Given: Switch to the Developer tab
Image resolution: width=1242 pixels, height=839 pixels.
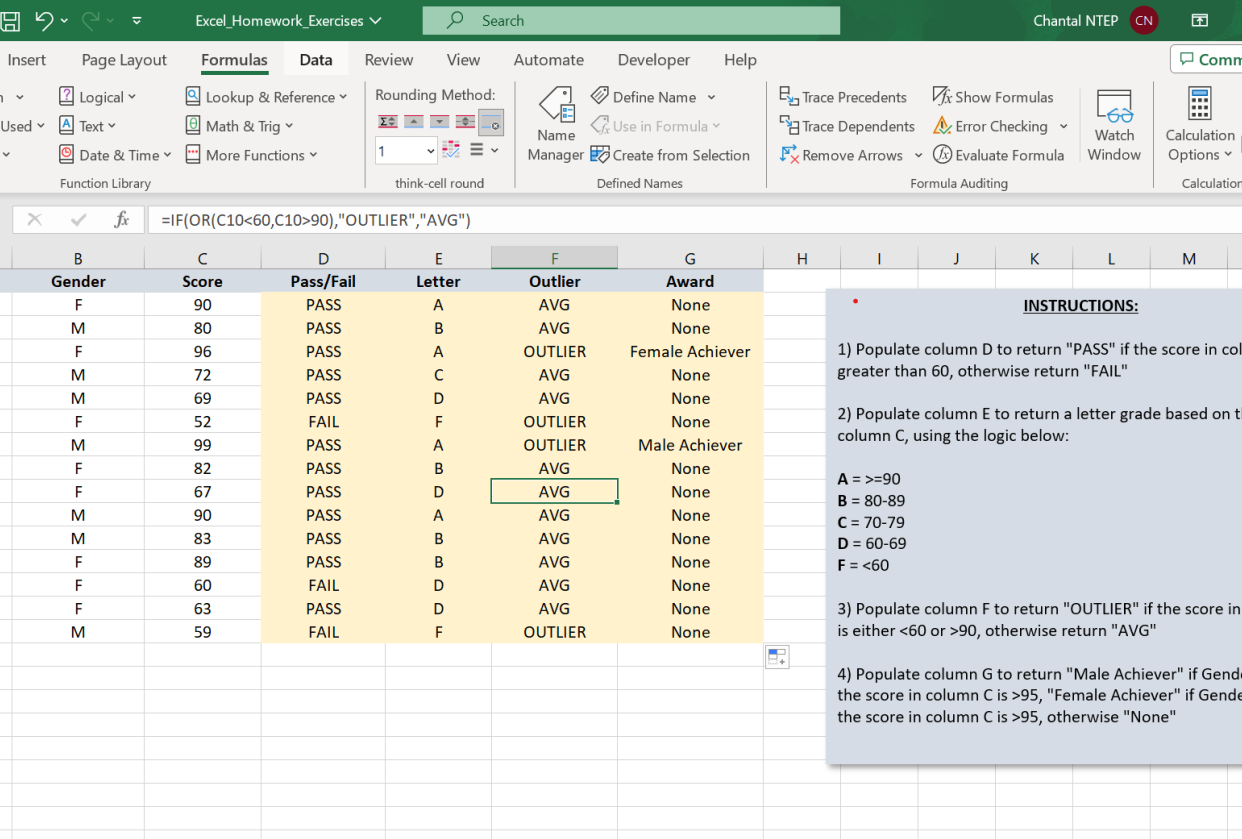Looking at the screenshot, I should click(x=654, y=60).
